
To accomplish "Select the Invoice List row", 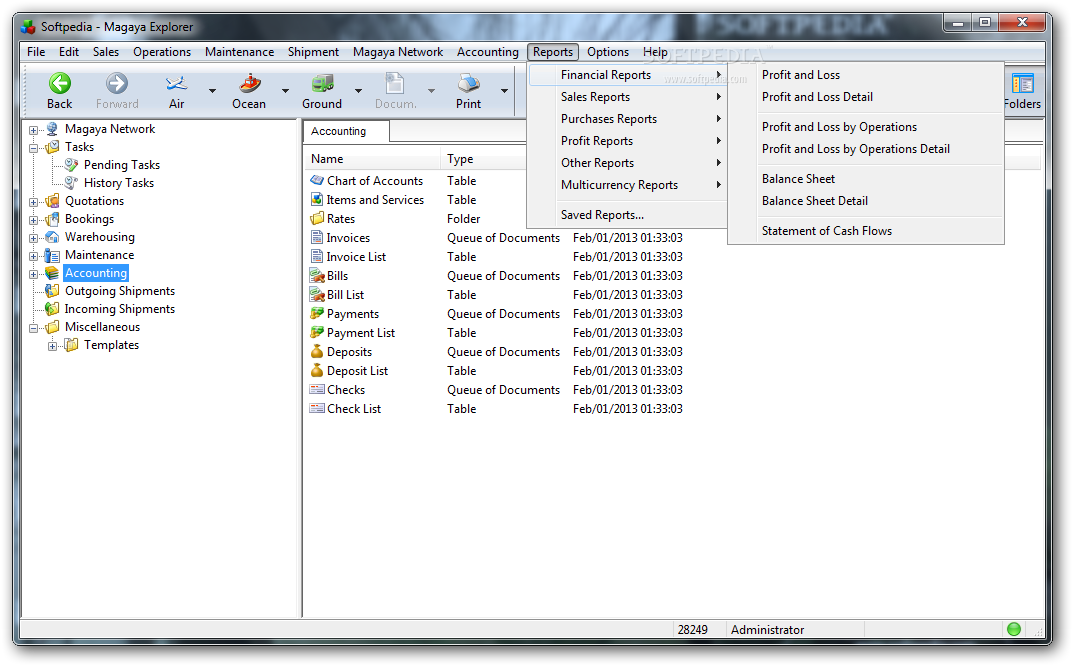I will click(x=496, y=257).
